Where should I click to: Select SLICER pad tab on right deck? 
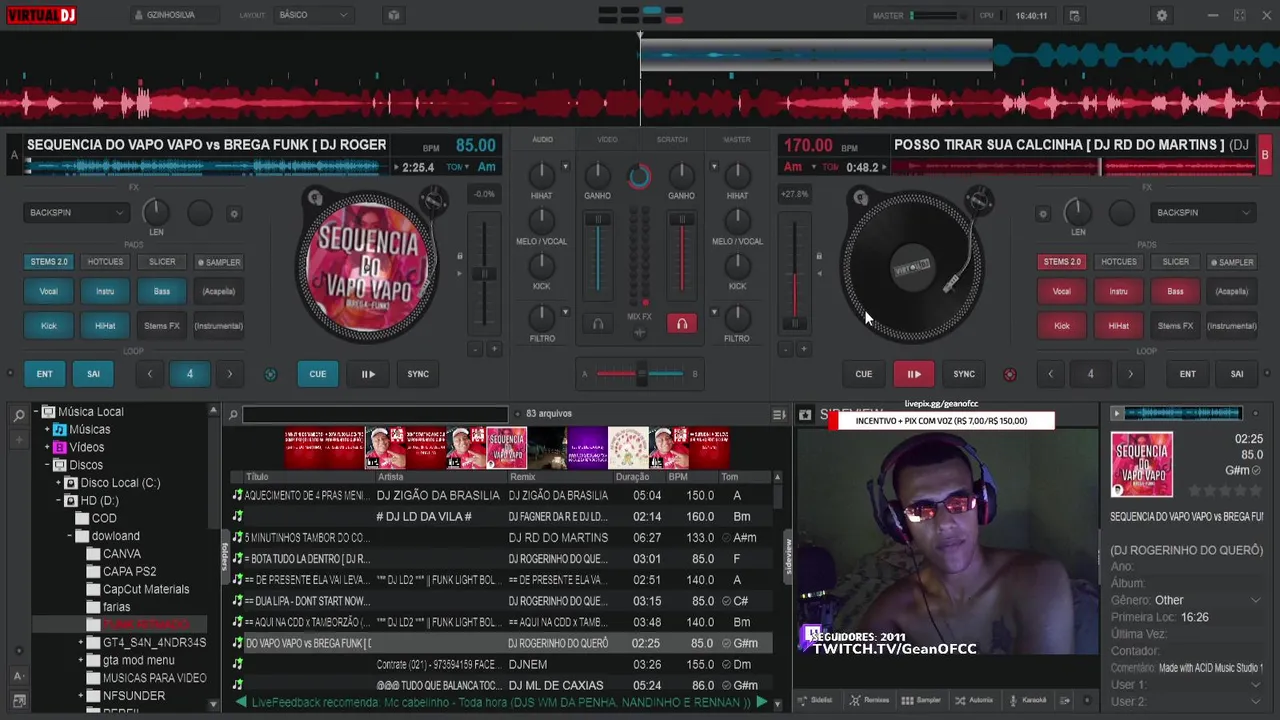click(x=1175, y=262)
